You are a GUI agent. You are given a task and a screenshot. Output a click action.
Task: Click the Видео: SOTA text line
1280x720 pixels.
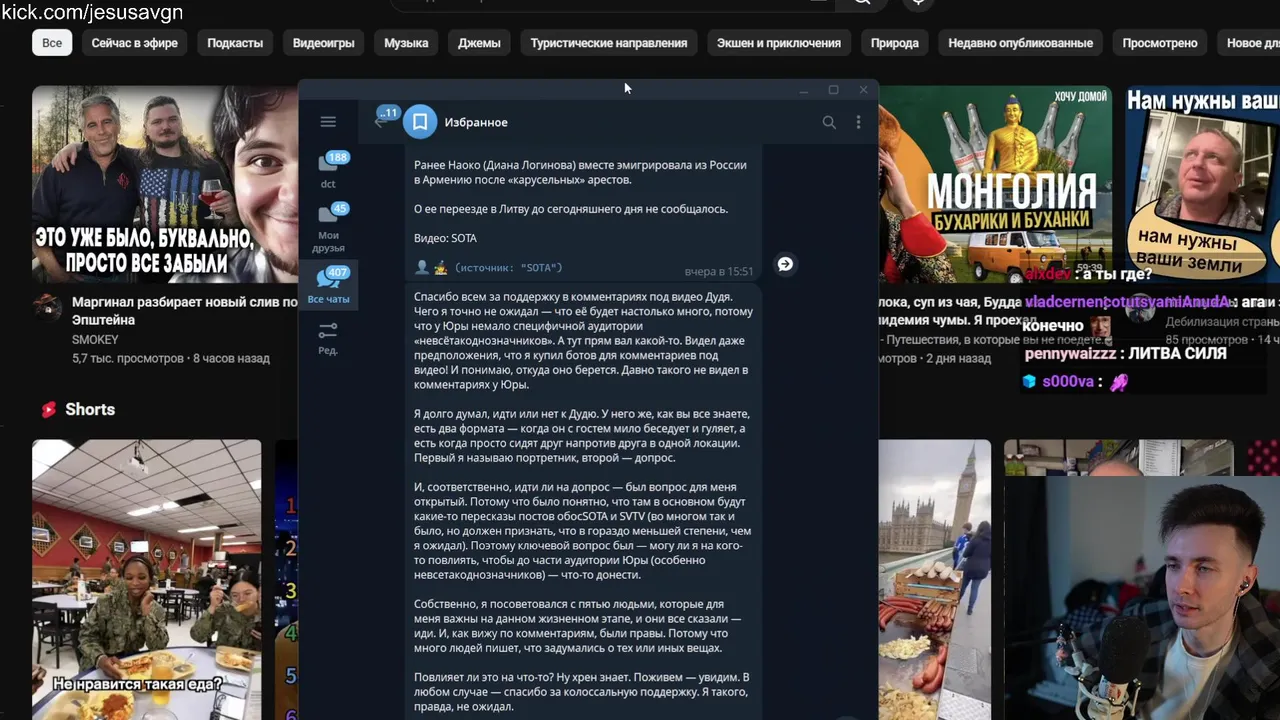coord(445,238)
